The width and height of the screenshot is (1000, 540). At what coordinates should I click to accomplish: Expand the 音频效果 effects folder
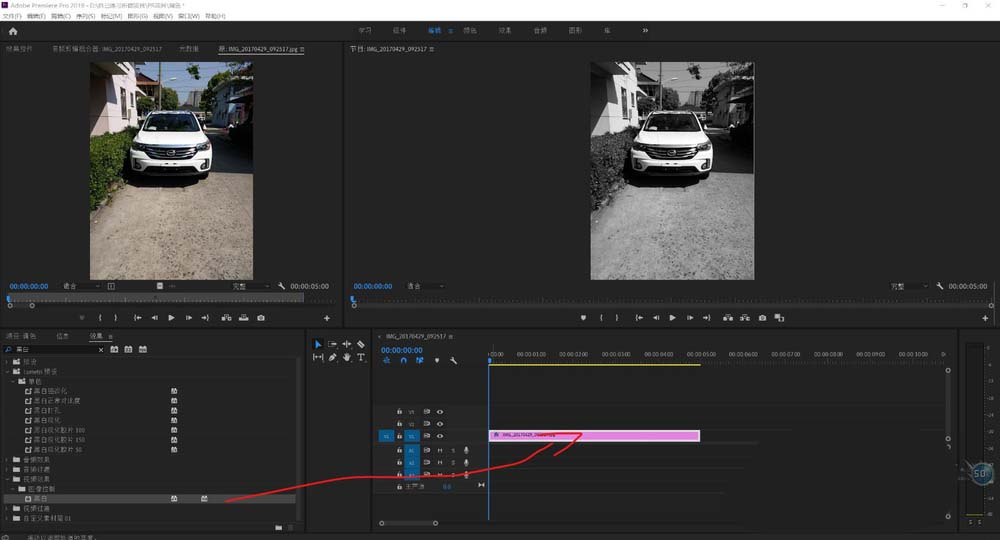tap(8, 461)
